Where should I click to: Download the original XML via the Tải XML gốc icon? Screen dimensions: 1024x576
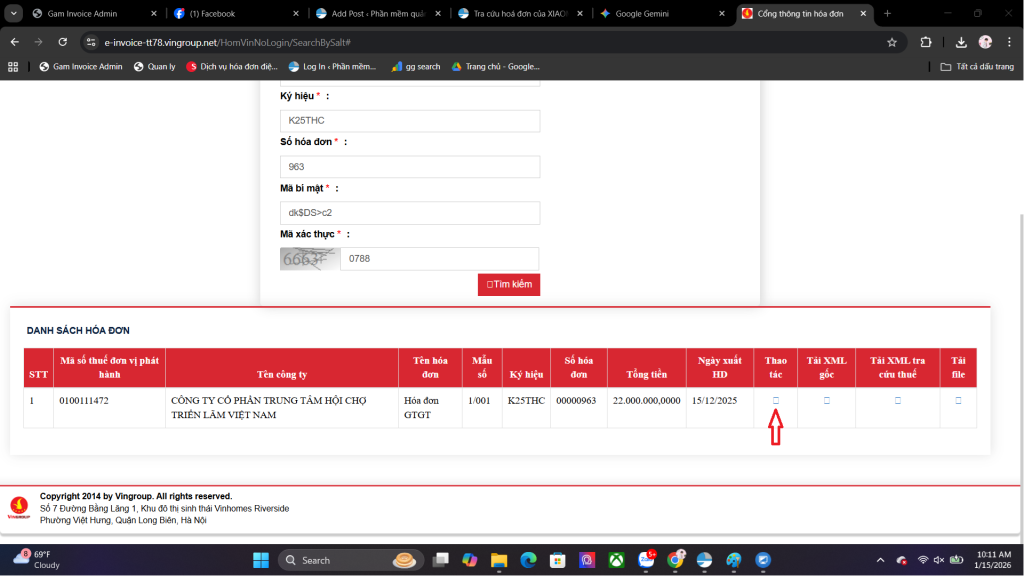(x=826, y=400)
